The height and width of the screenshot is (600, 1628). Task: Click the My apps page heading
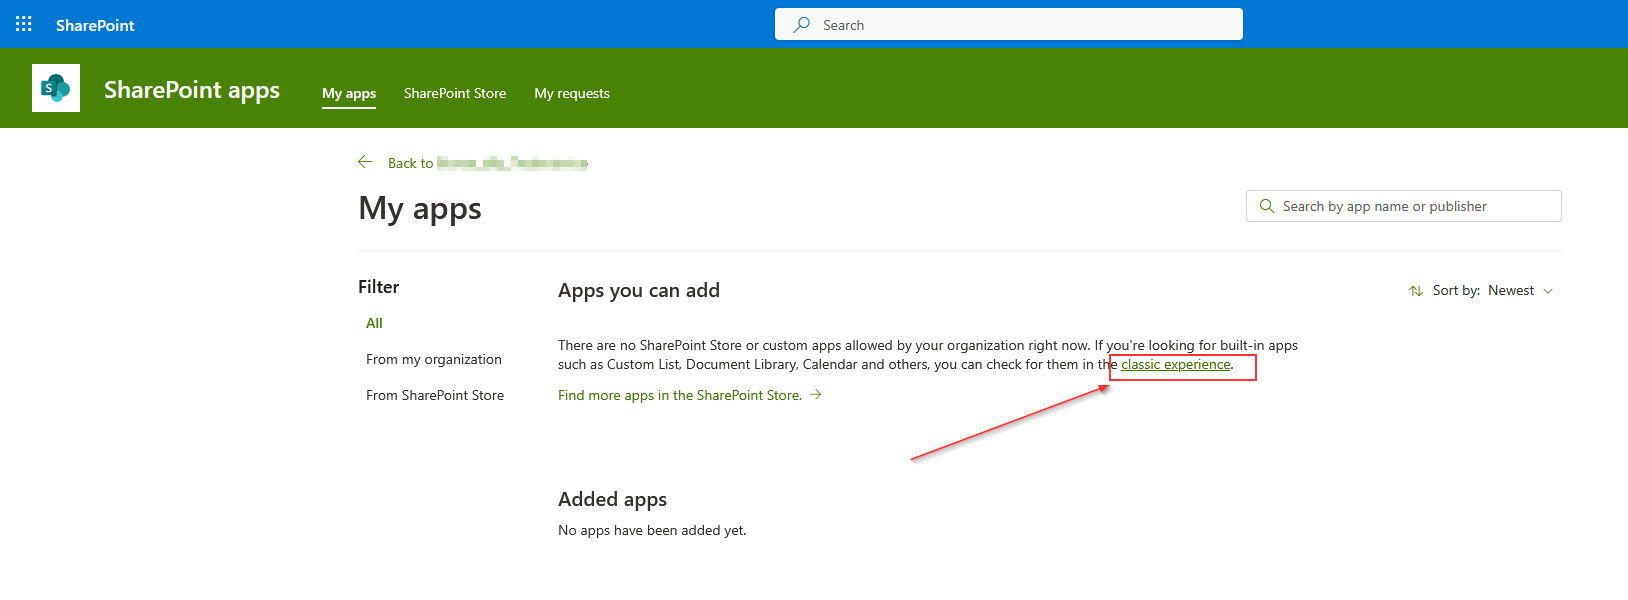420,208
